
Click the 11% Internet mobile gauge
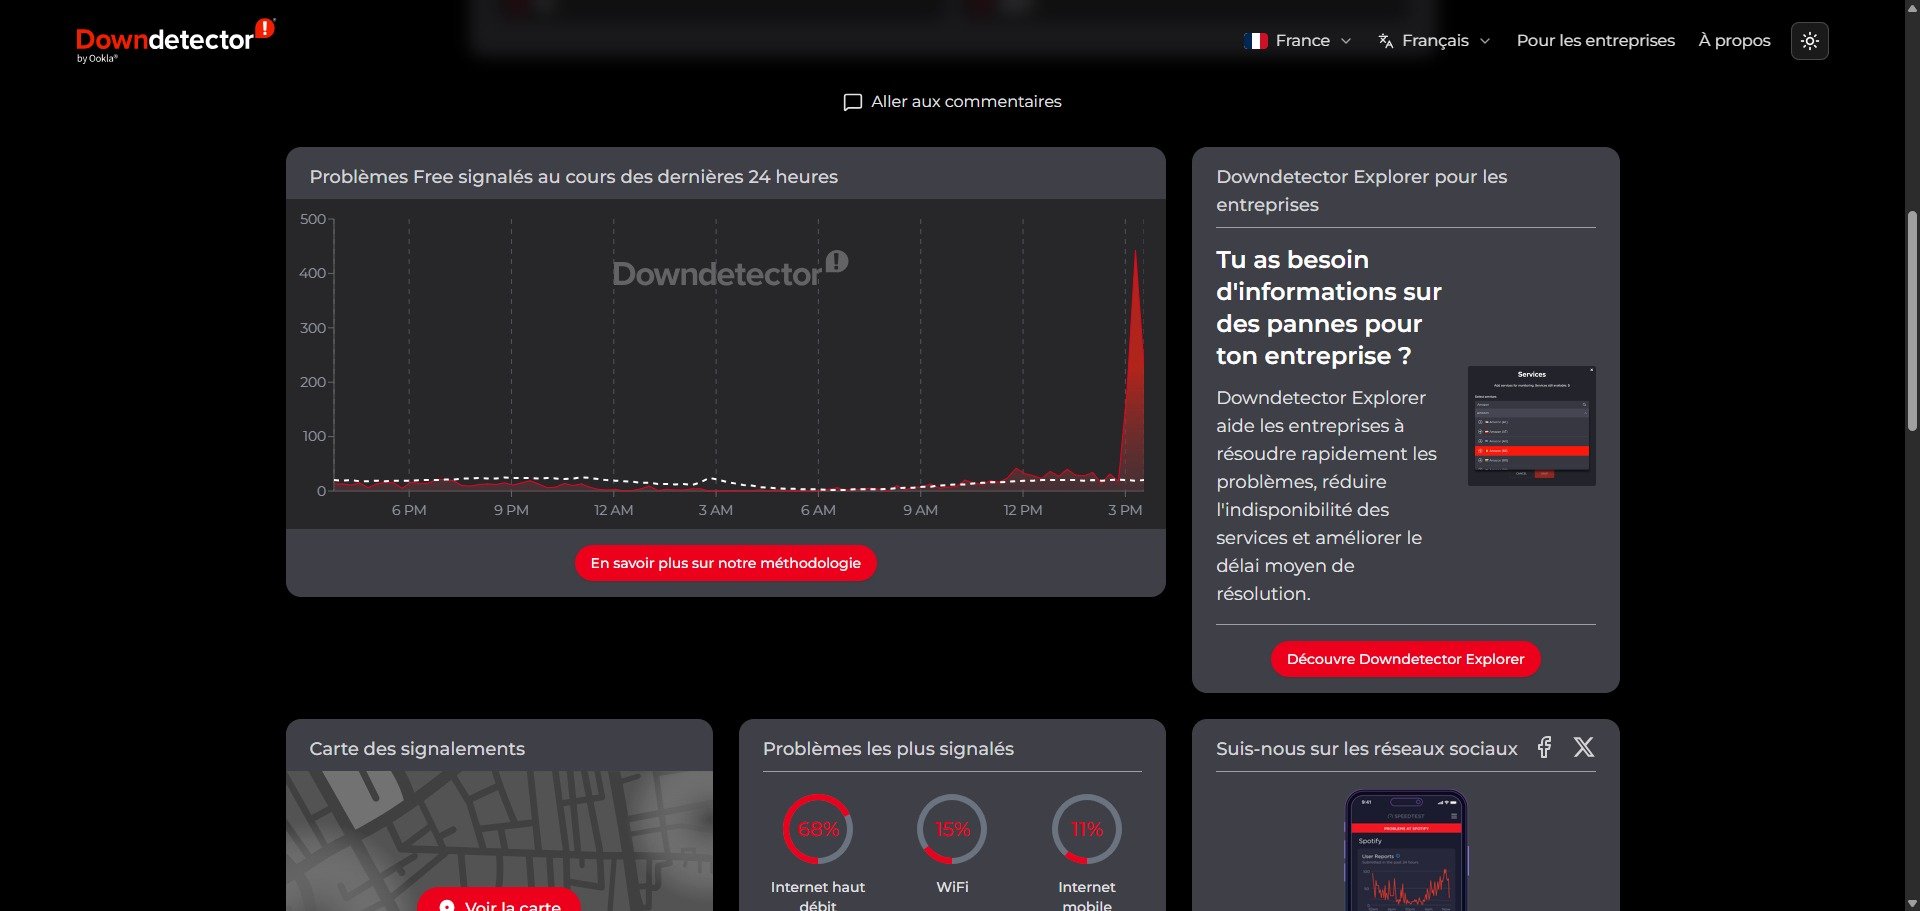coord(1087,830)
